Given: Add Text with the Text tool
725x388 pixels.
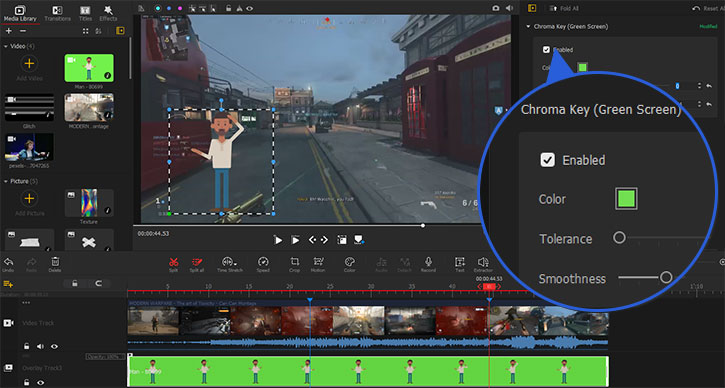Looking at the screenshot, I should coord(460,265).
